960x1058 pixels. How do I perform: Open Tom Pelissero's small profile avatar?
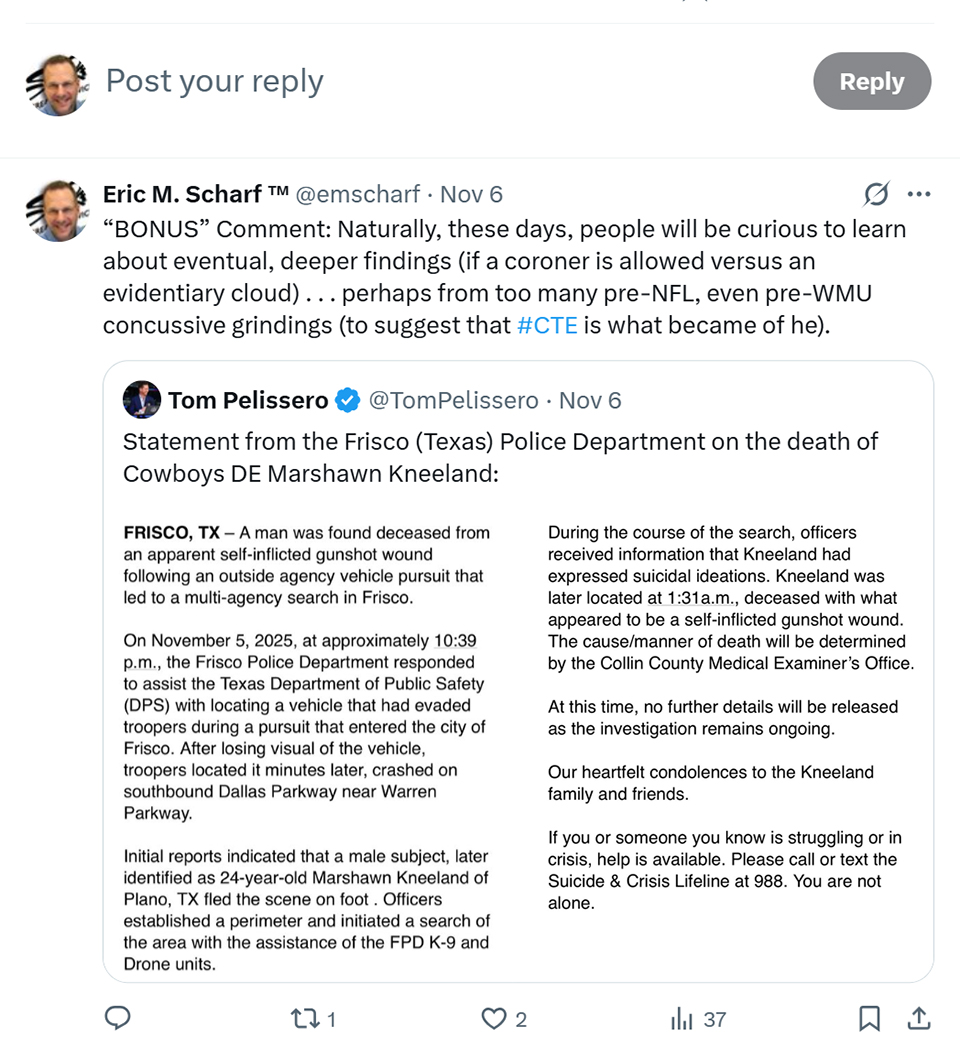[142, 401]
